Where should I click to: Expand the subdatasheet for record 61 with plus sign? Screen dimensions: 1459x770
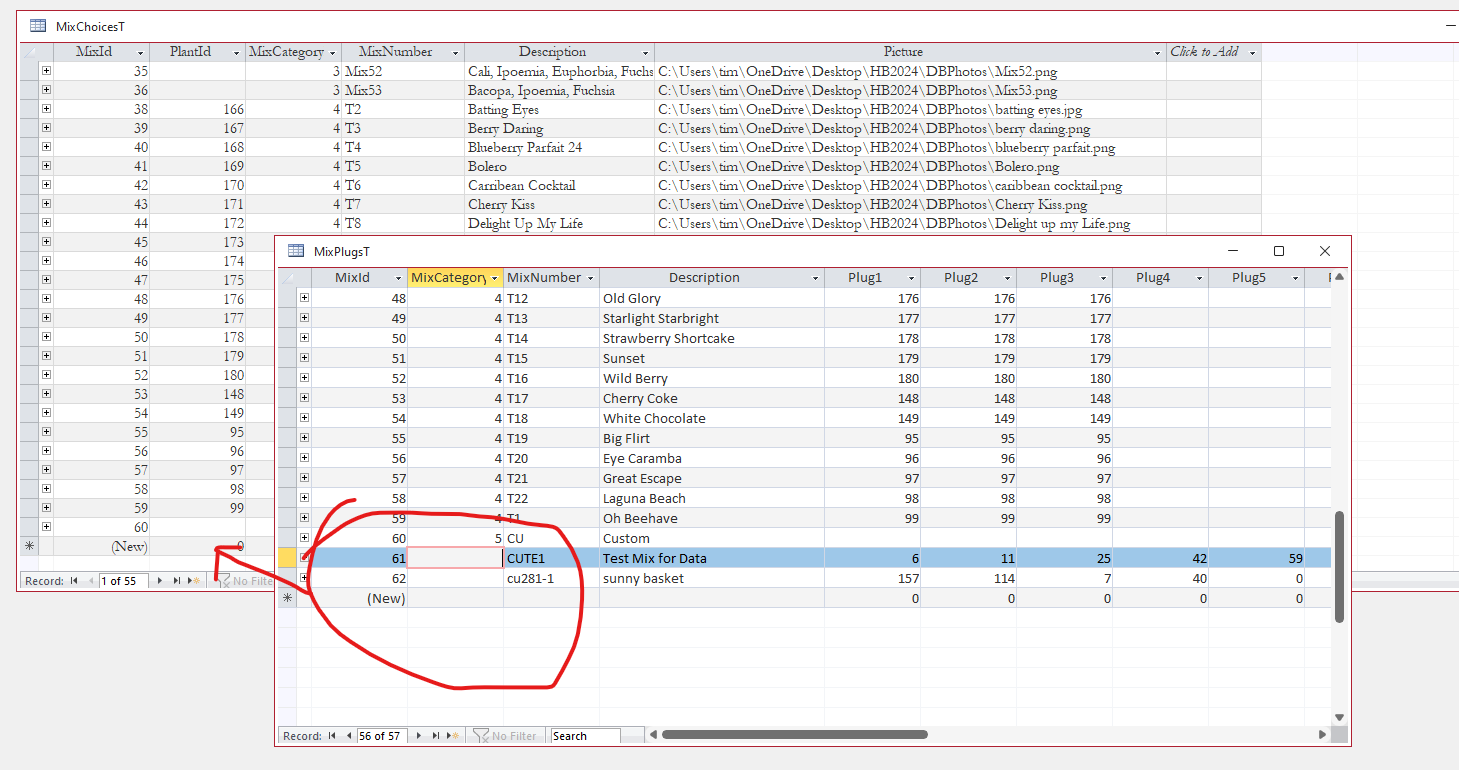pos(305,558)
